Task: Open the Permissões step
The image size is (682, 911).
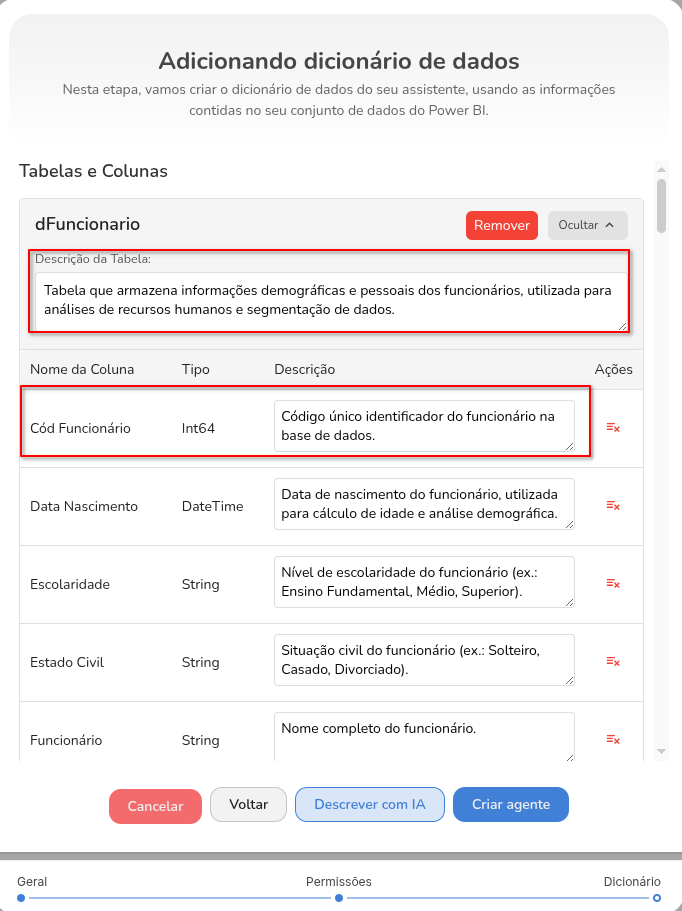Action: pyautogui.click(x=339, y=897)
